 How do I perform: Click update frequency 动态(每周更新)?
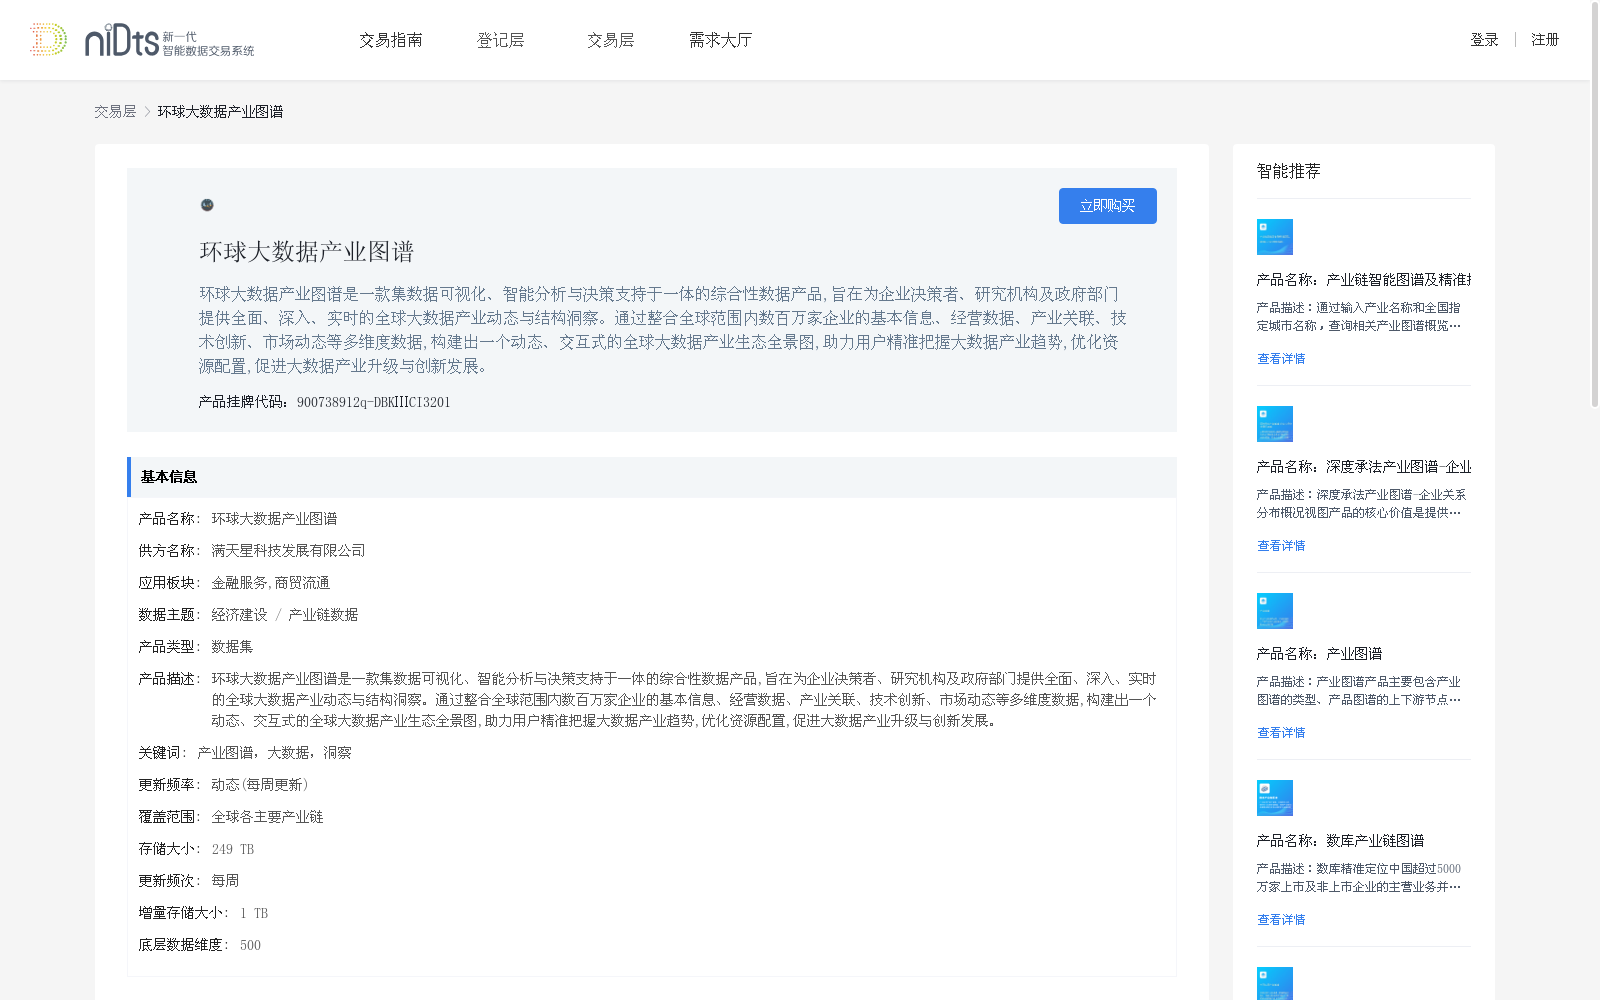point(260,785)
